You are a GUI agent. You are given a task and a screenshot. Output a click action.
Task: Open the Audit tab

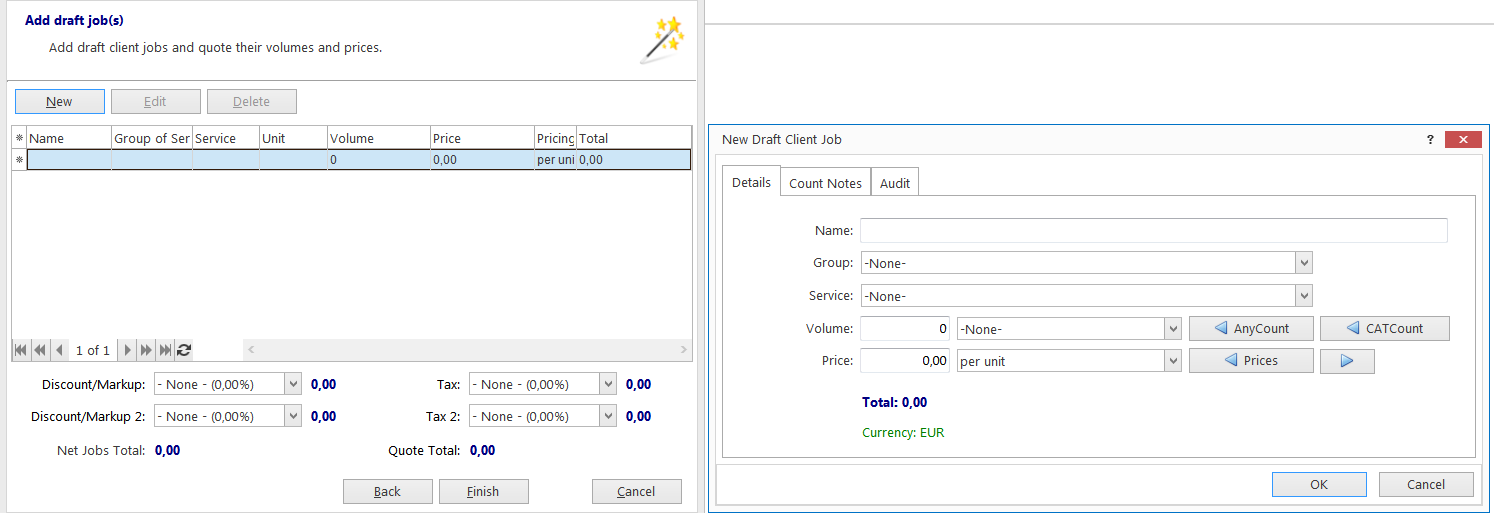tap(895, 183)
